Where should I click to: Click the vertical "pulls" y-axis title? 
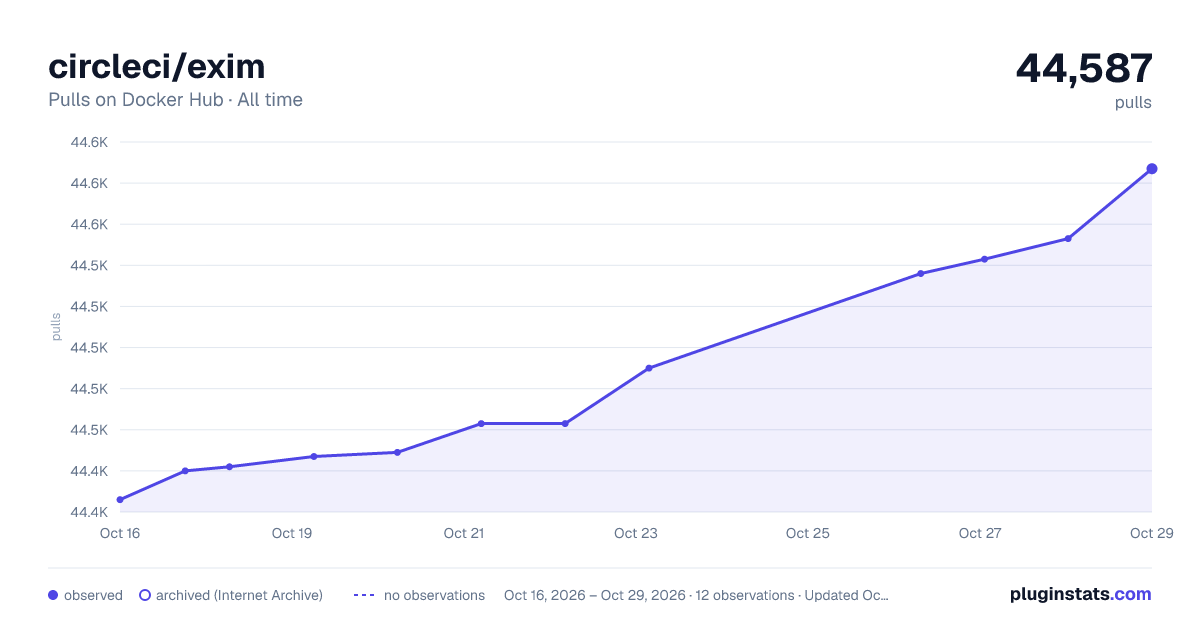pyautogui.click(x=56, y=327)
